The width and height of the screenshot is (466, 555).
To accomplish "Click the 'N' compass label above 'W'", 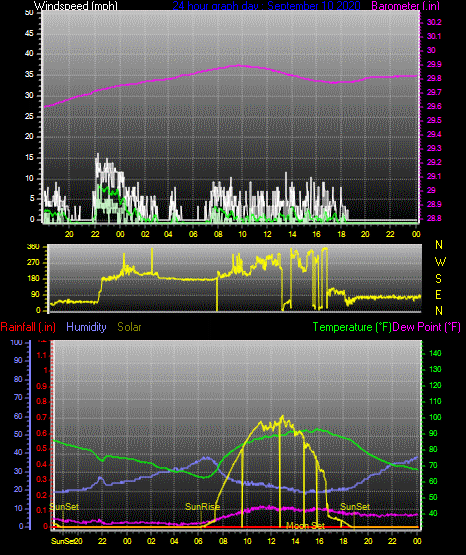I will 439,245.
